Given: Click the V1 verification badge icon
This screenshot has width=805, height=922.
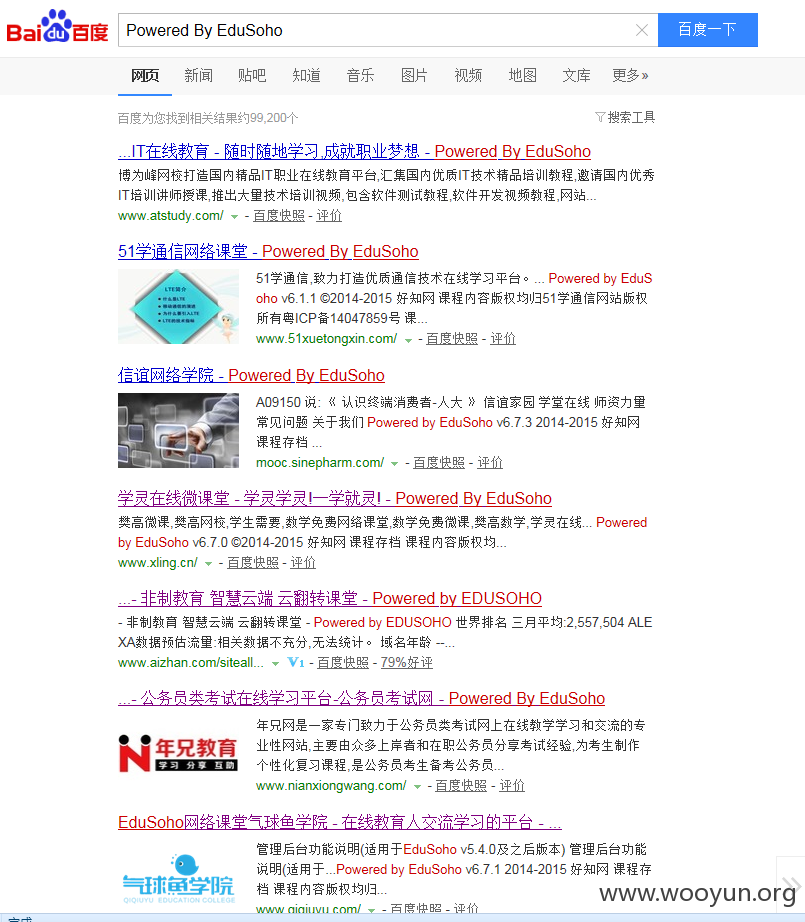Looking at the screenshot, I should tap(296, 663).
